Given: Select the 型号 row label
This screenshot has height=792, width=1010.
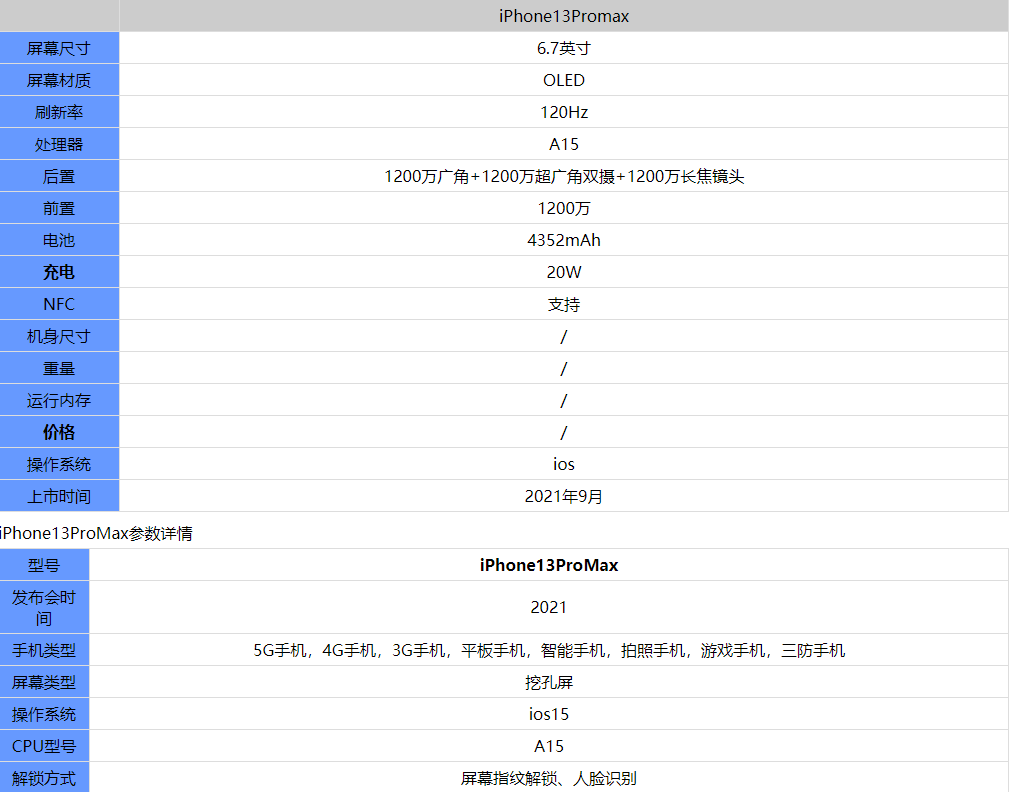Looking at the screenshot, I should pyautogui.click(x=44, y=565).
